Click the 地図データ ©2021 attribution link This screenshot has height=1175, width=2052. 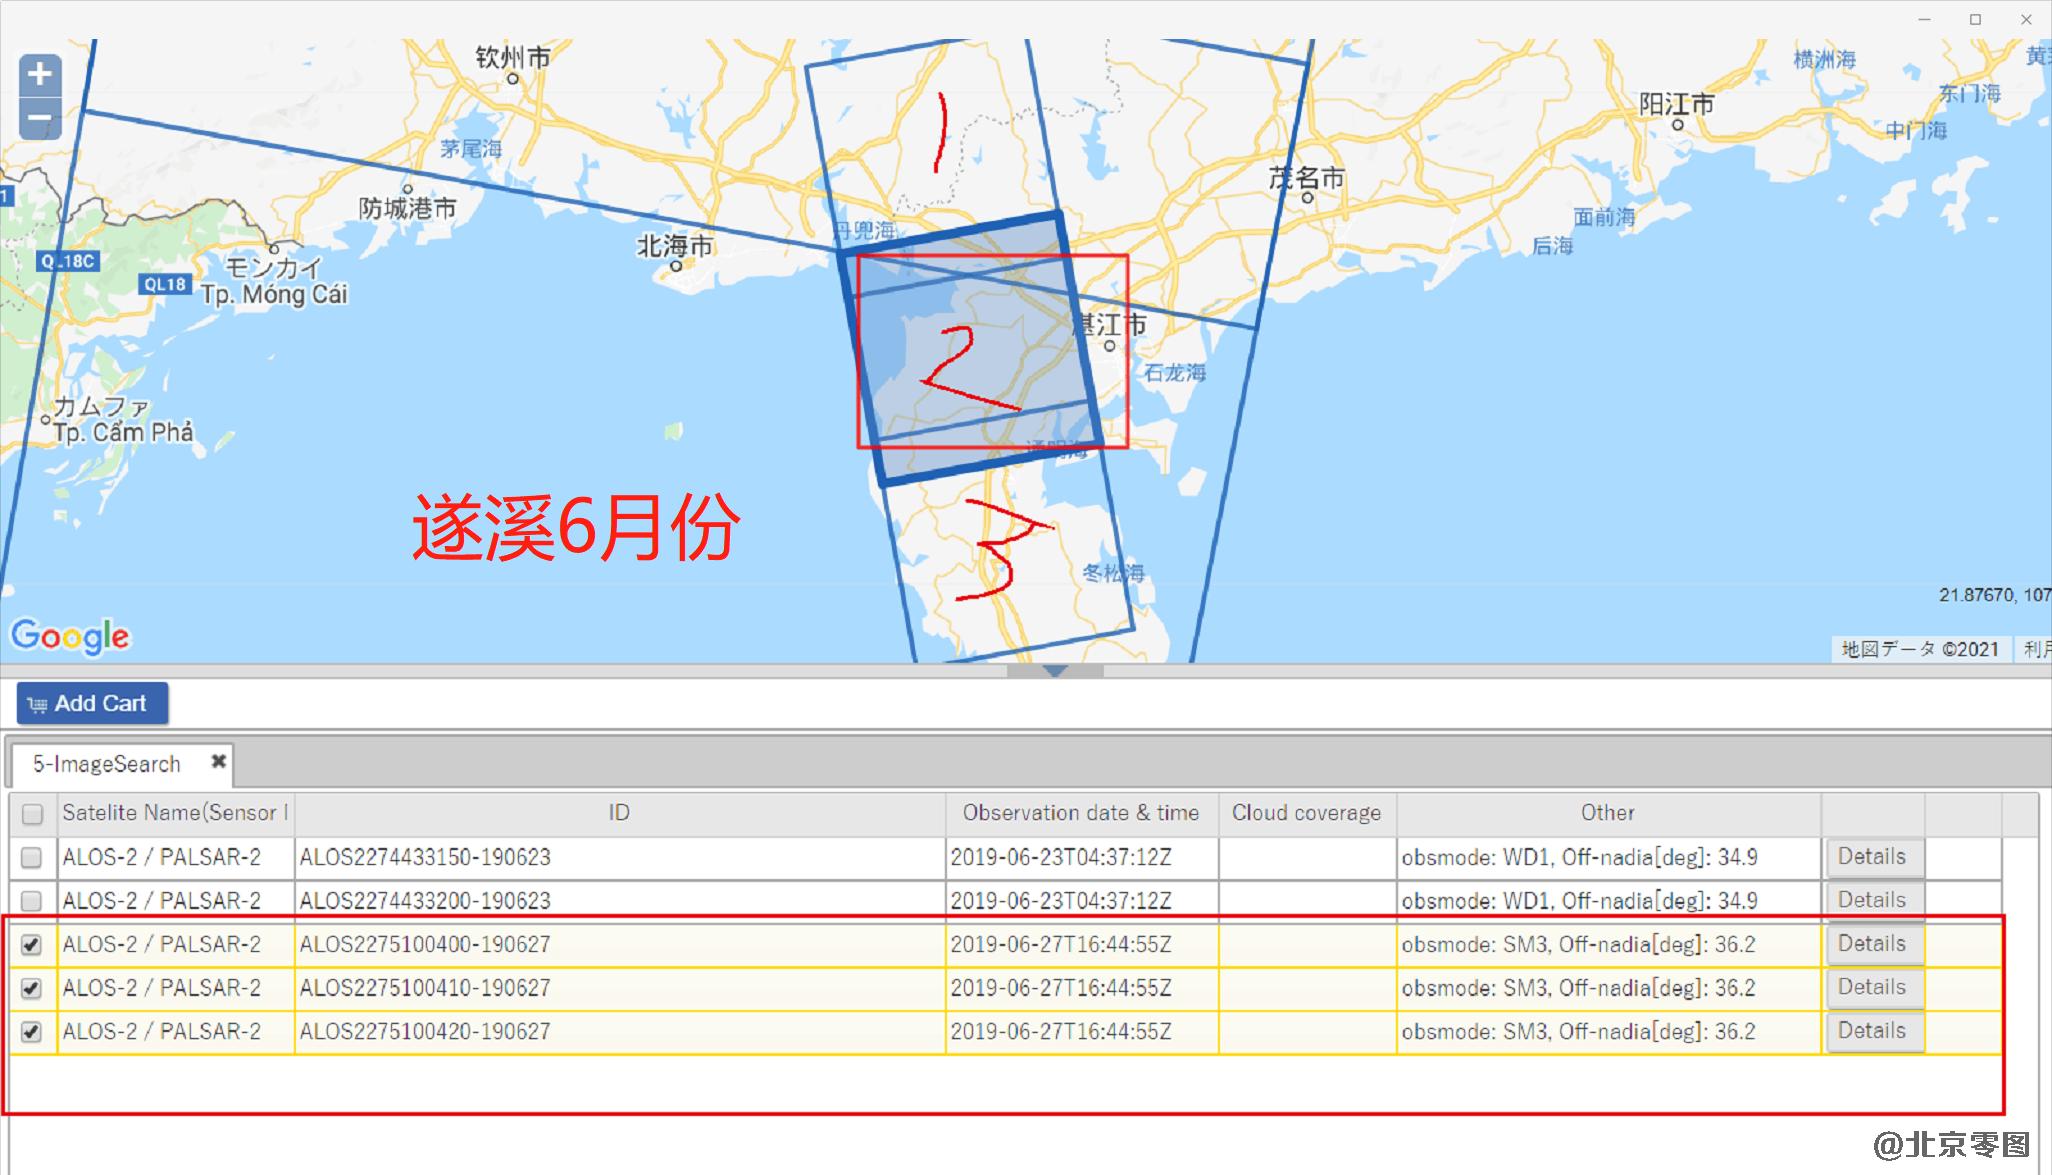(1920, 649)
